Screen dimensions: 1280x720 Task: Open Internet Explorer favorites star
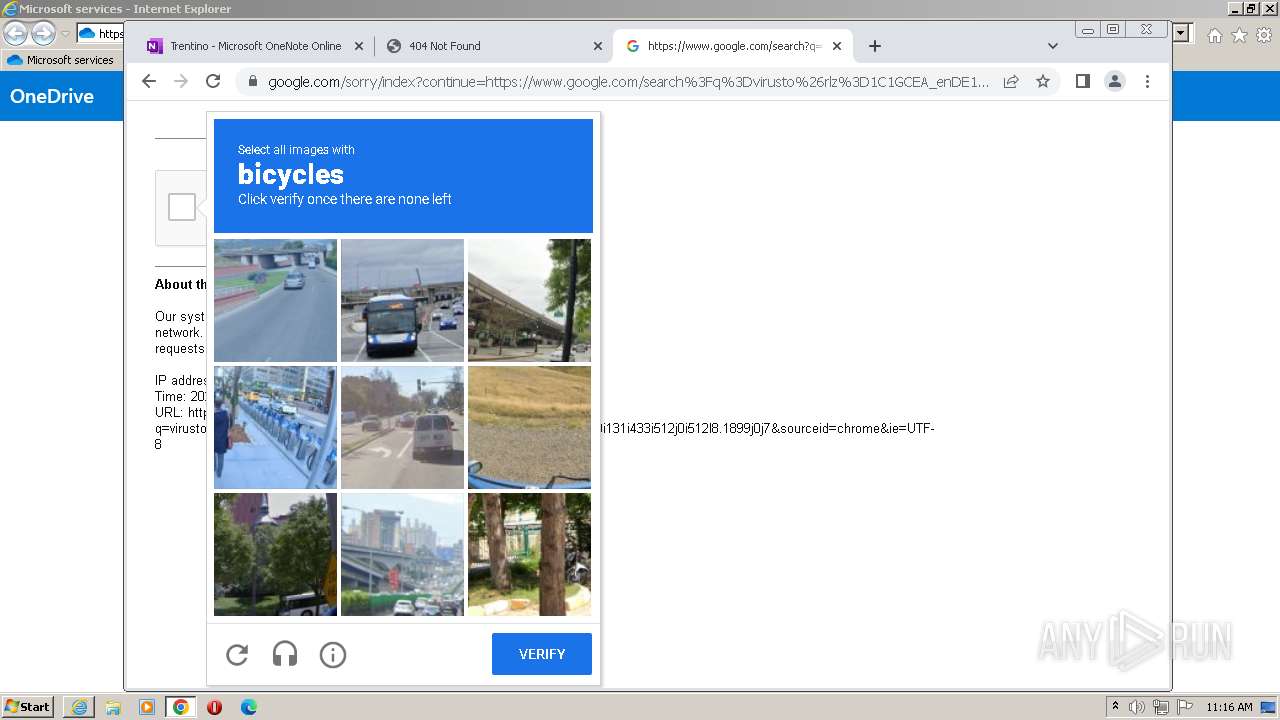tap(1239, 35)
